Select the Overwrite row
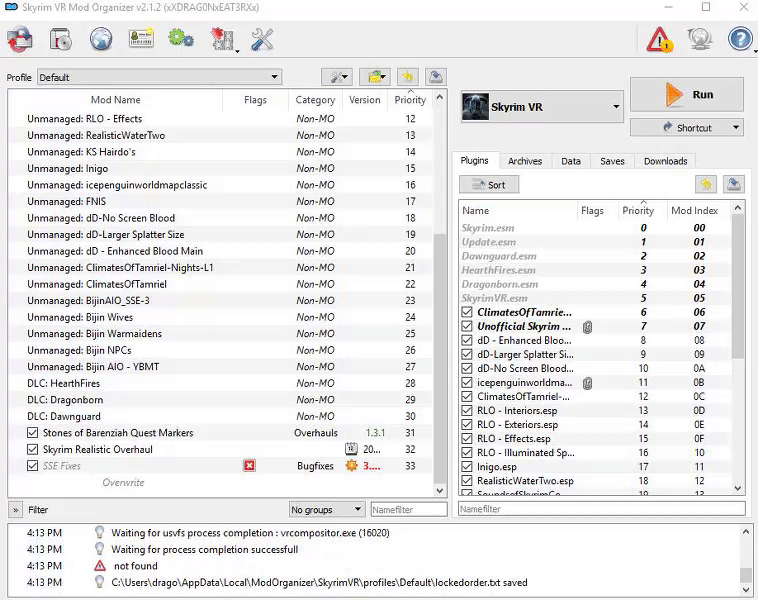This screenshot has height=600, width=758. [x=220, y=482]
